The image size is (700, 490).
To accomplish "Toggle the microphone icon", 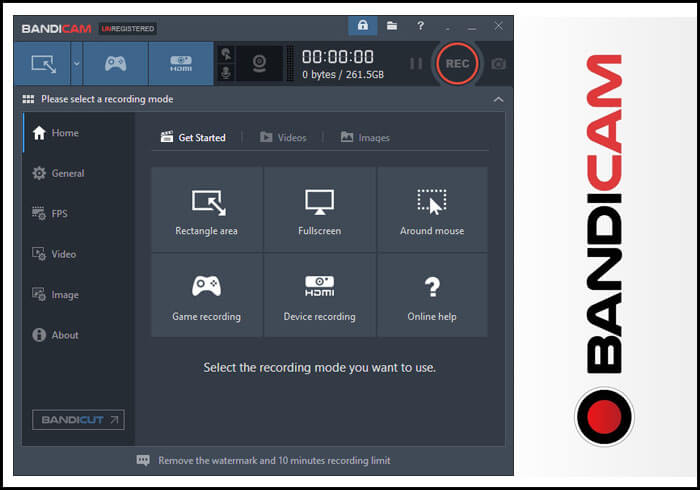I will coord(226,73).
